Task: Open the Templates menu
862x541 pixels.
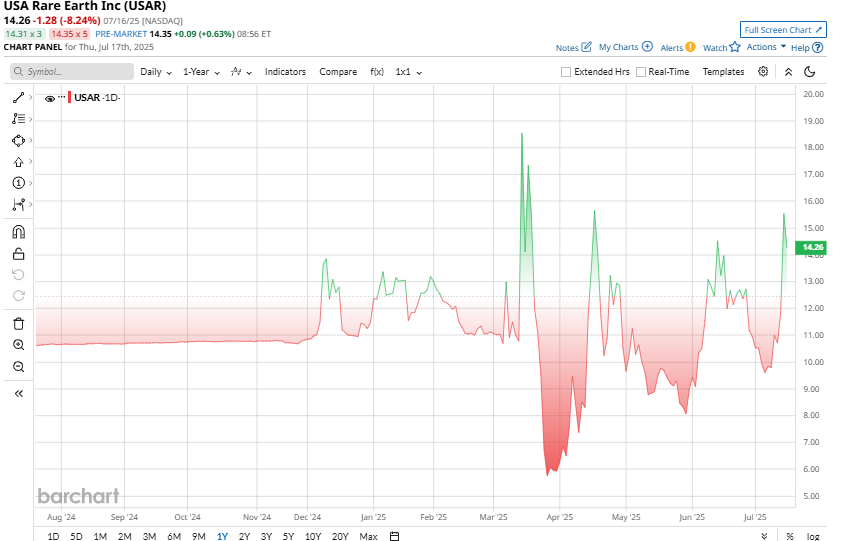Action: 723,72
